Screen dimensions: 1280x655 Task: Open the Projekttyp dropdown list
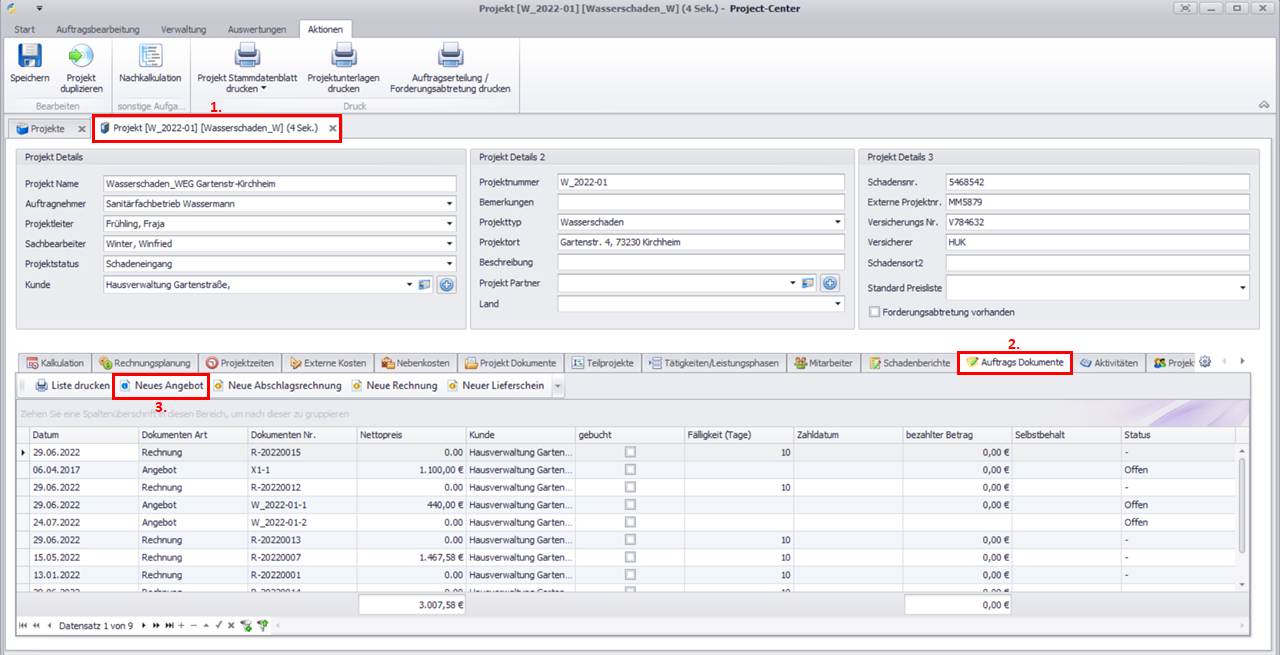point(838,222)
